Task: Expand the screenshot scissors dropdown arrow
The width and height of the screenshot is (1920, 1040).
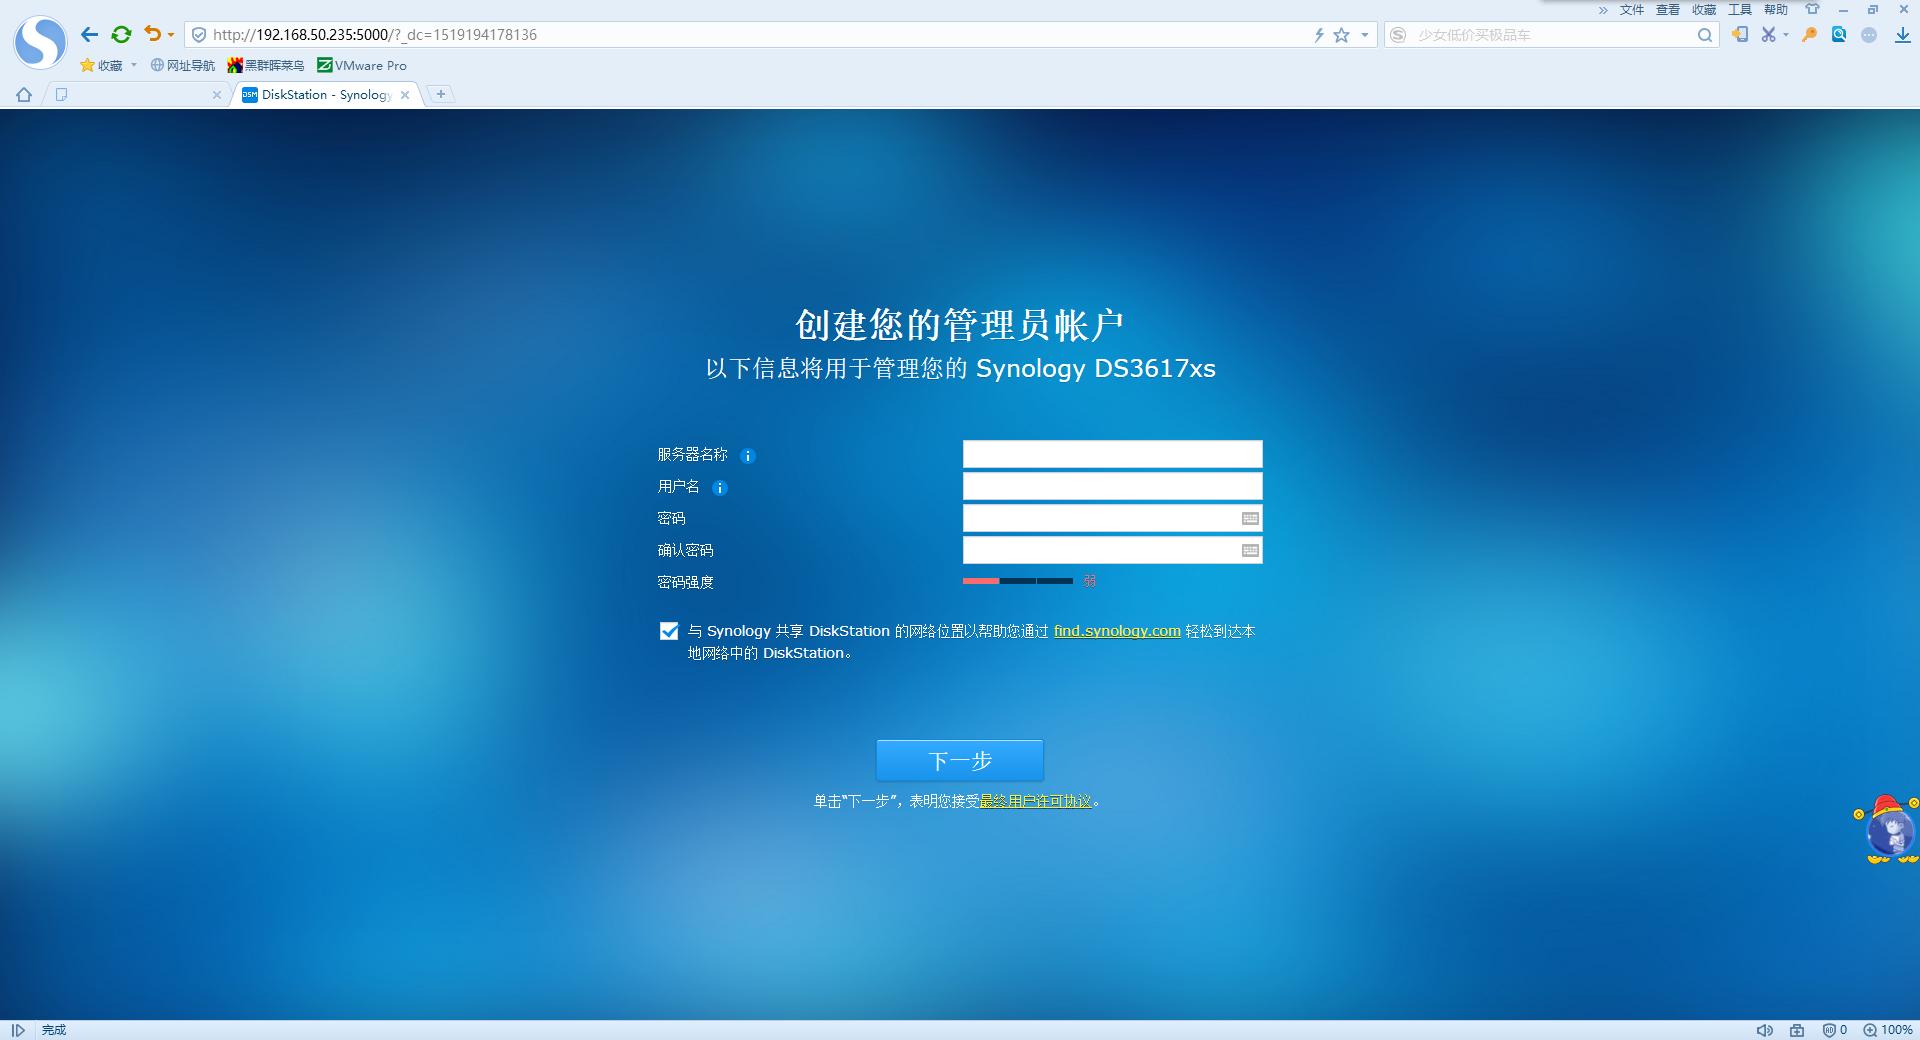Action: (1785, 34)
